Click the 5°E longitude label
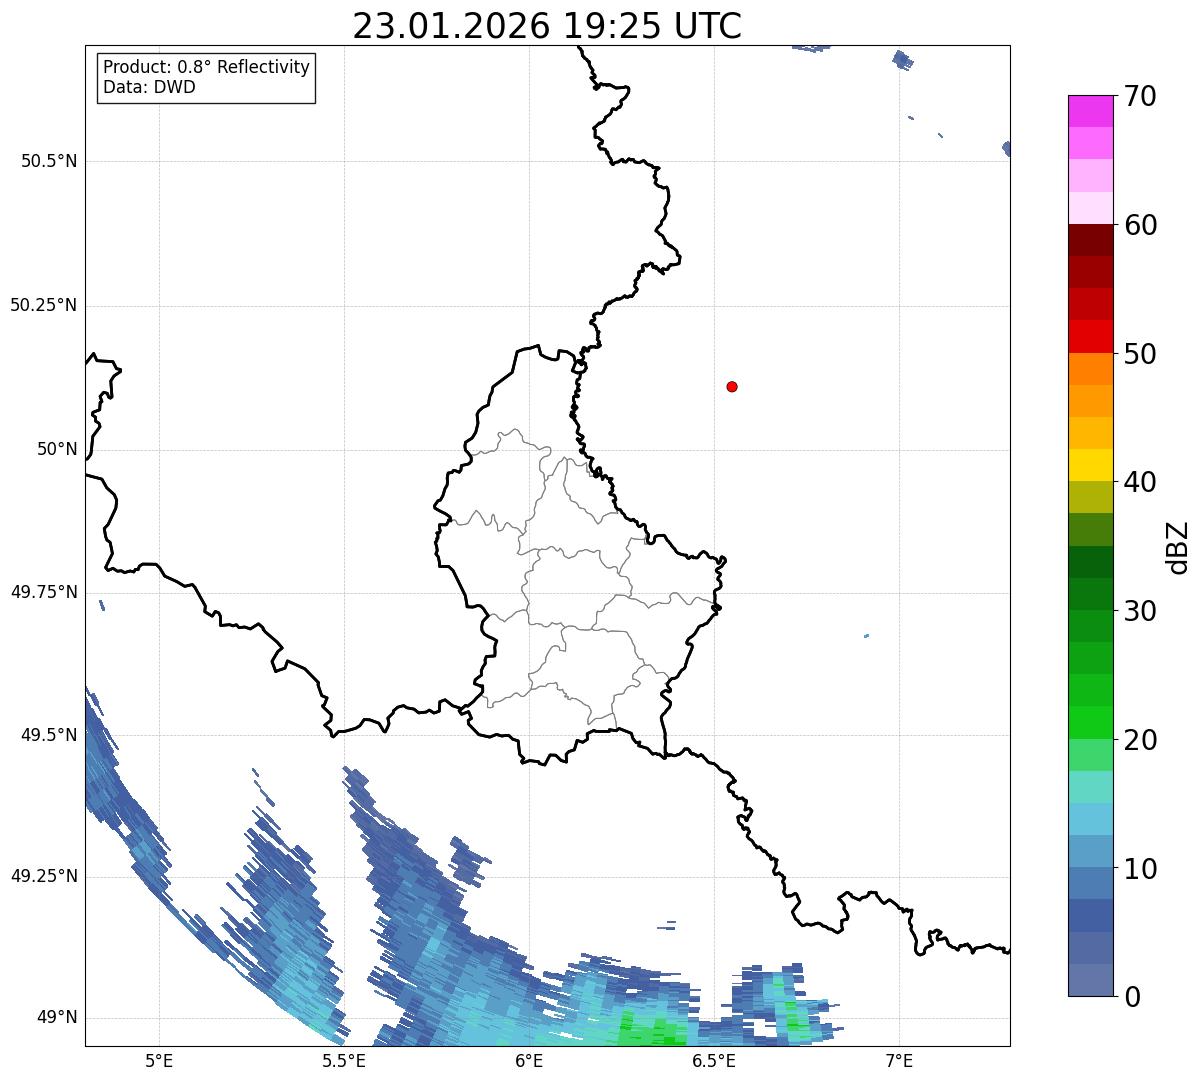The width and height of the screenshot is (1202, 1081). (159, 1060)
